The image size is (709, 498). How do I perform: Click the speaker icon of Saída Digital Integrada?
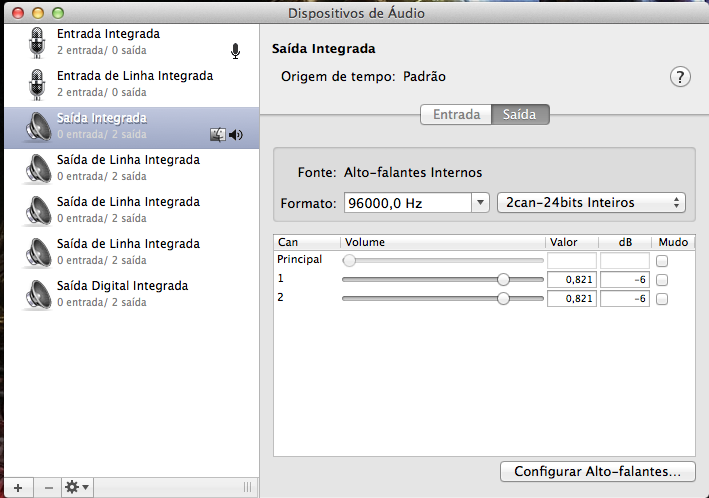[37, 295]
